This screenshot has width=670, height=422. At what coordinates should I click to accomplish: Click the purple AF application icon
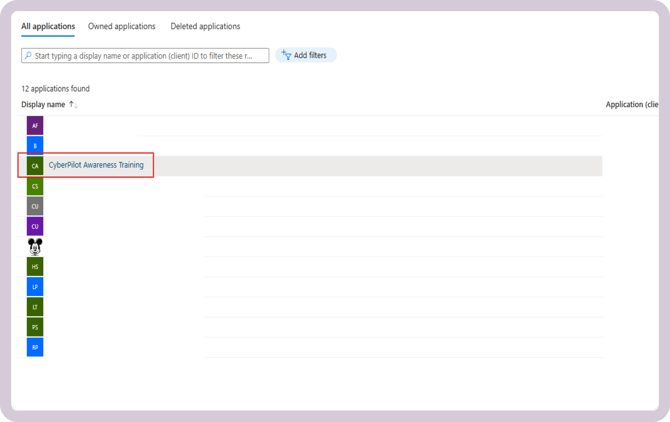(35, 126)
